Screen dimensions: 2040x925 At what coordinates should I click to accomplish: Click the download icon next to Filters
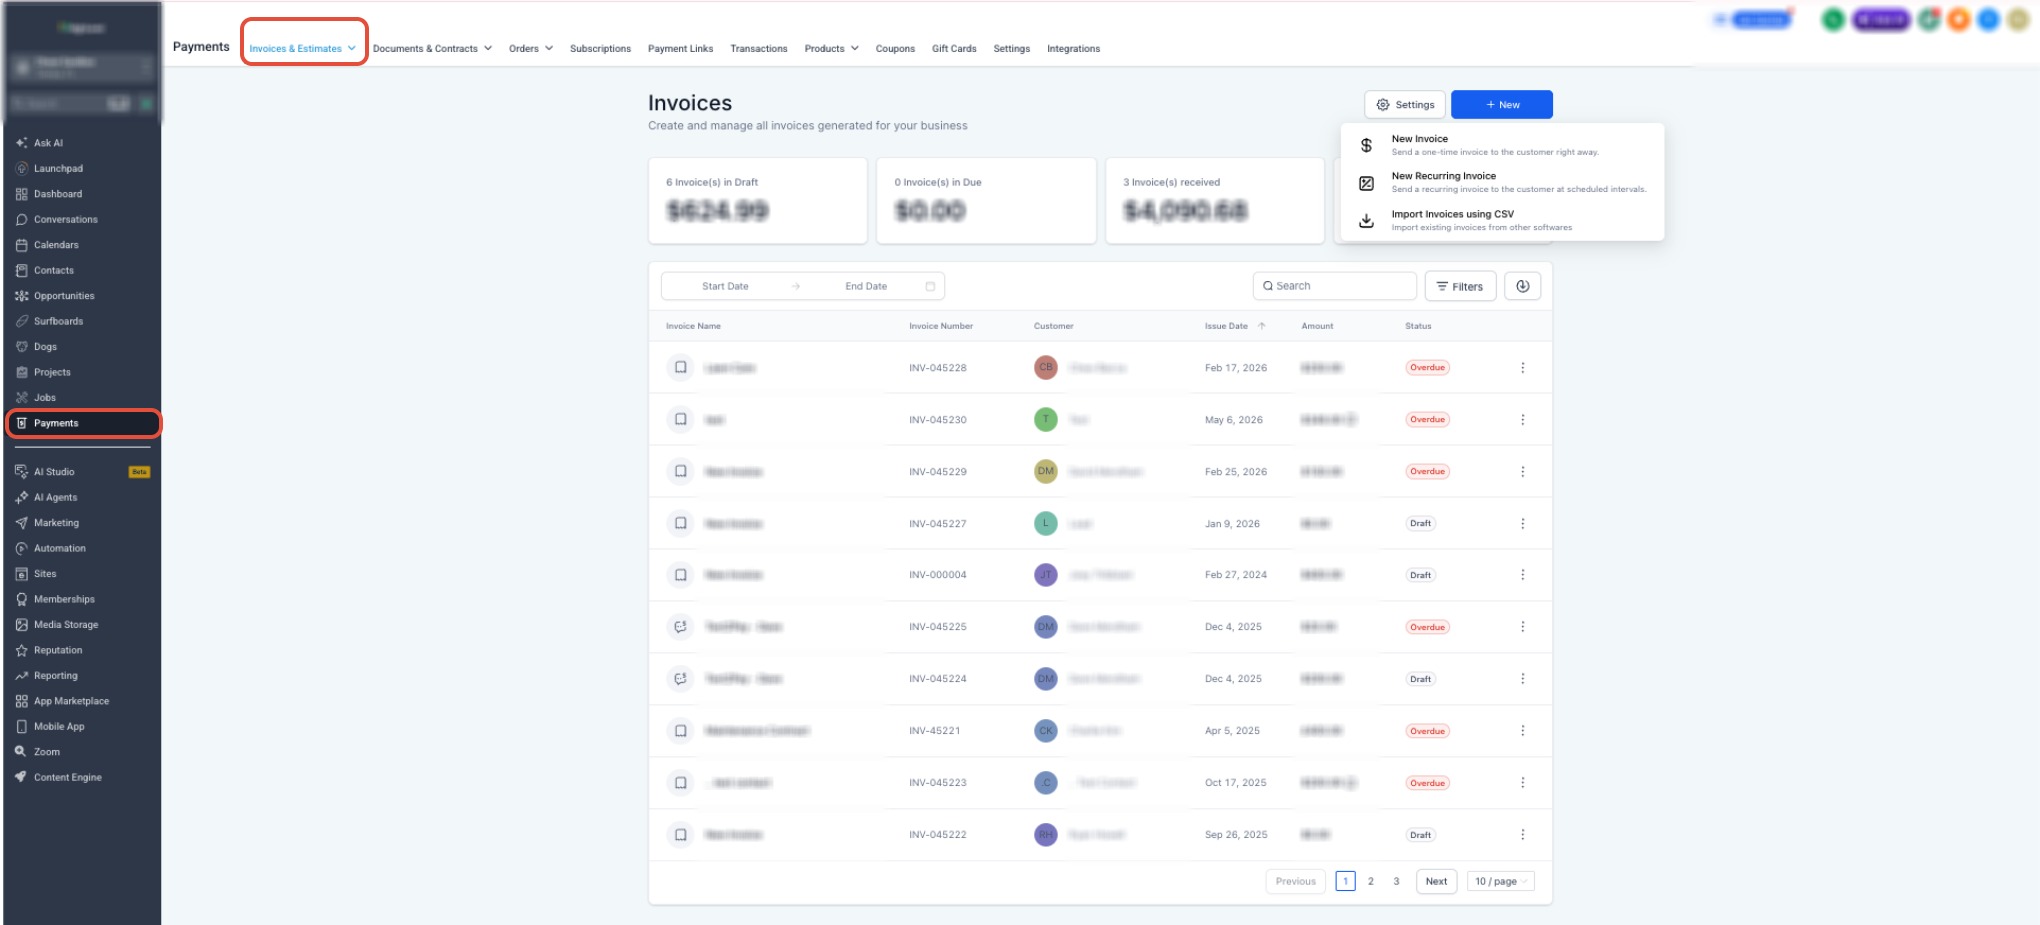point(1522,286)
